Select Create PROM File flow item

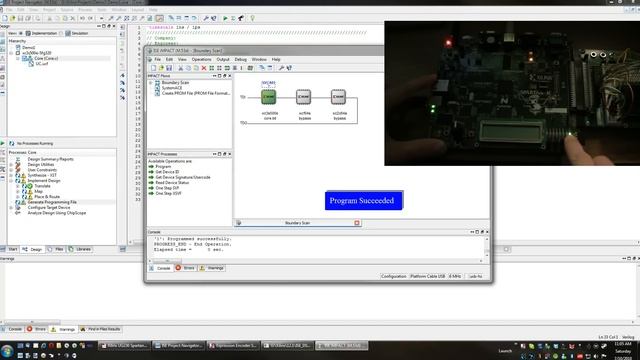[x=196, y=93]
